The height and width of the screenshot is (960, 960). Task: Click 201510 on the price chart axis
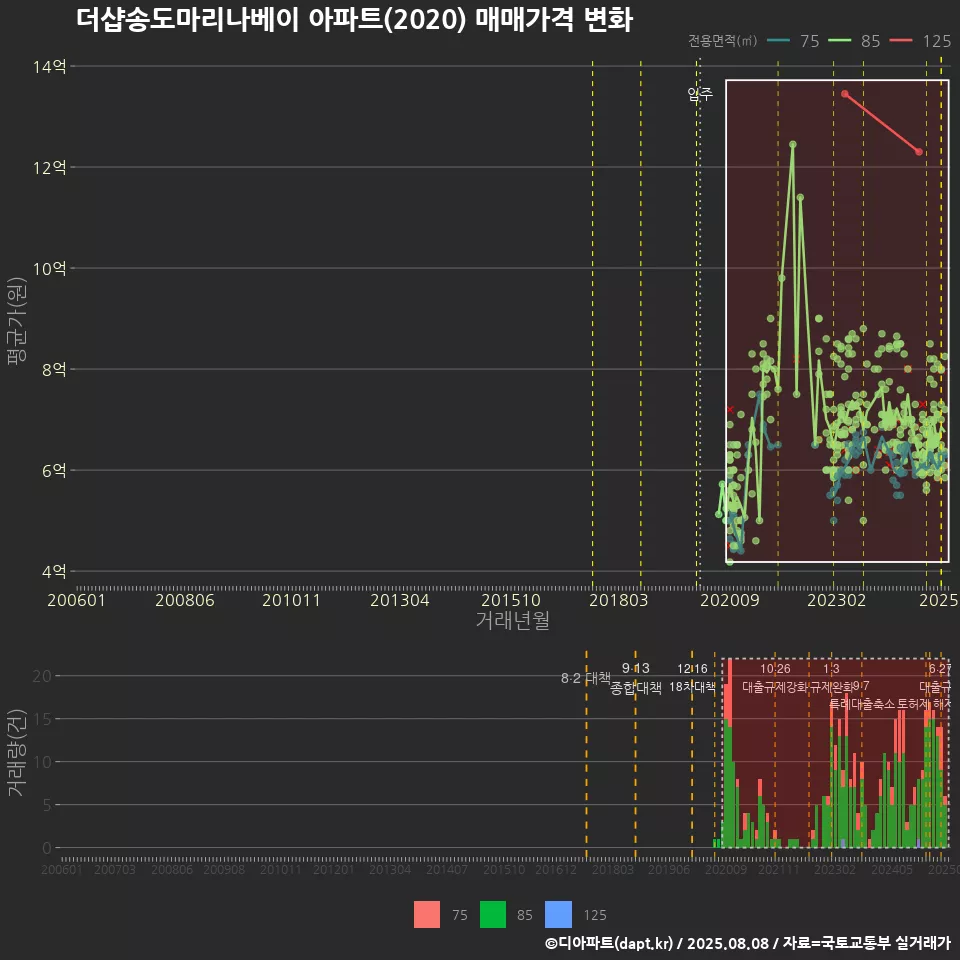[x=511, y=600]
